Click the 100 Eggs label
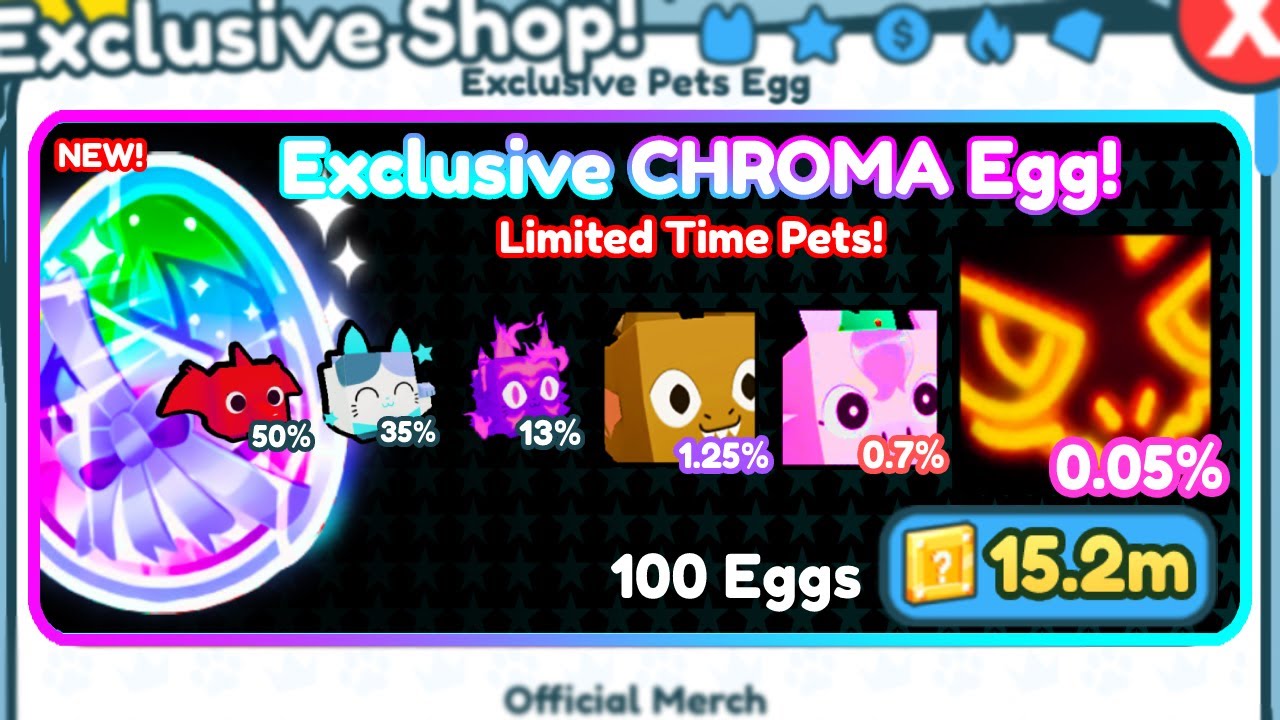The image size is (1280, 720). (x=735, y=577)
